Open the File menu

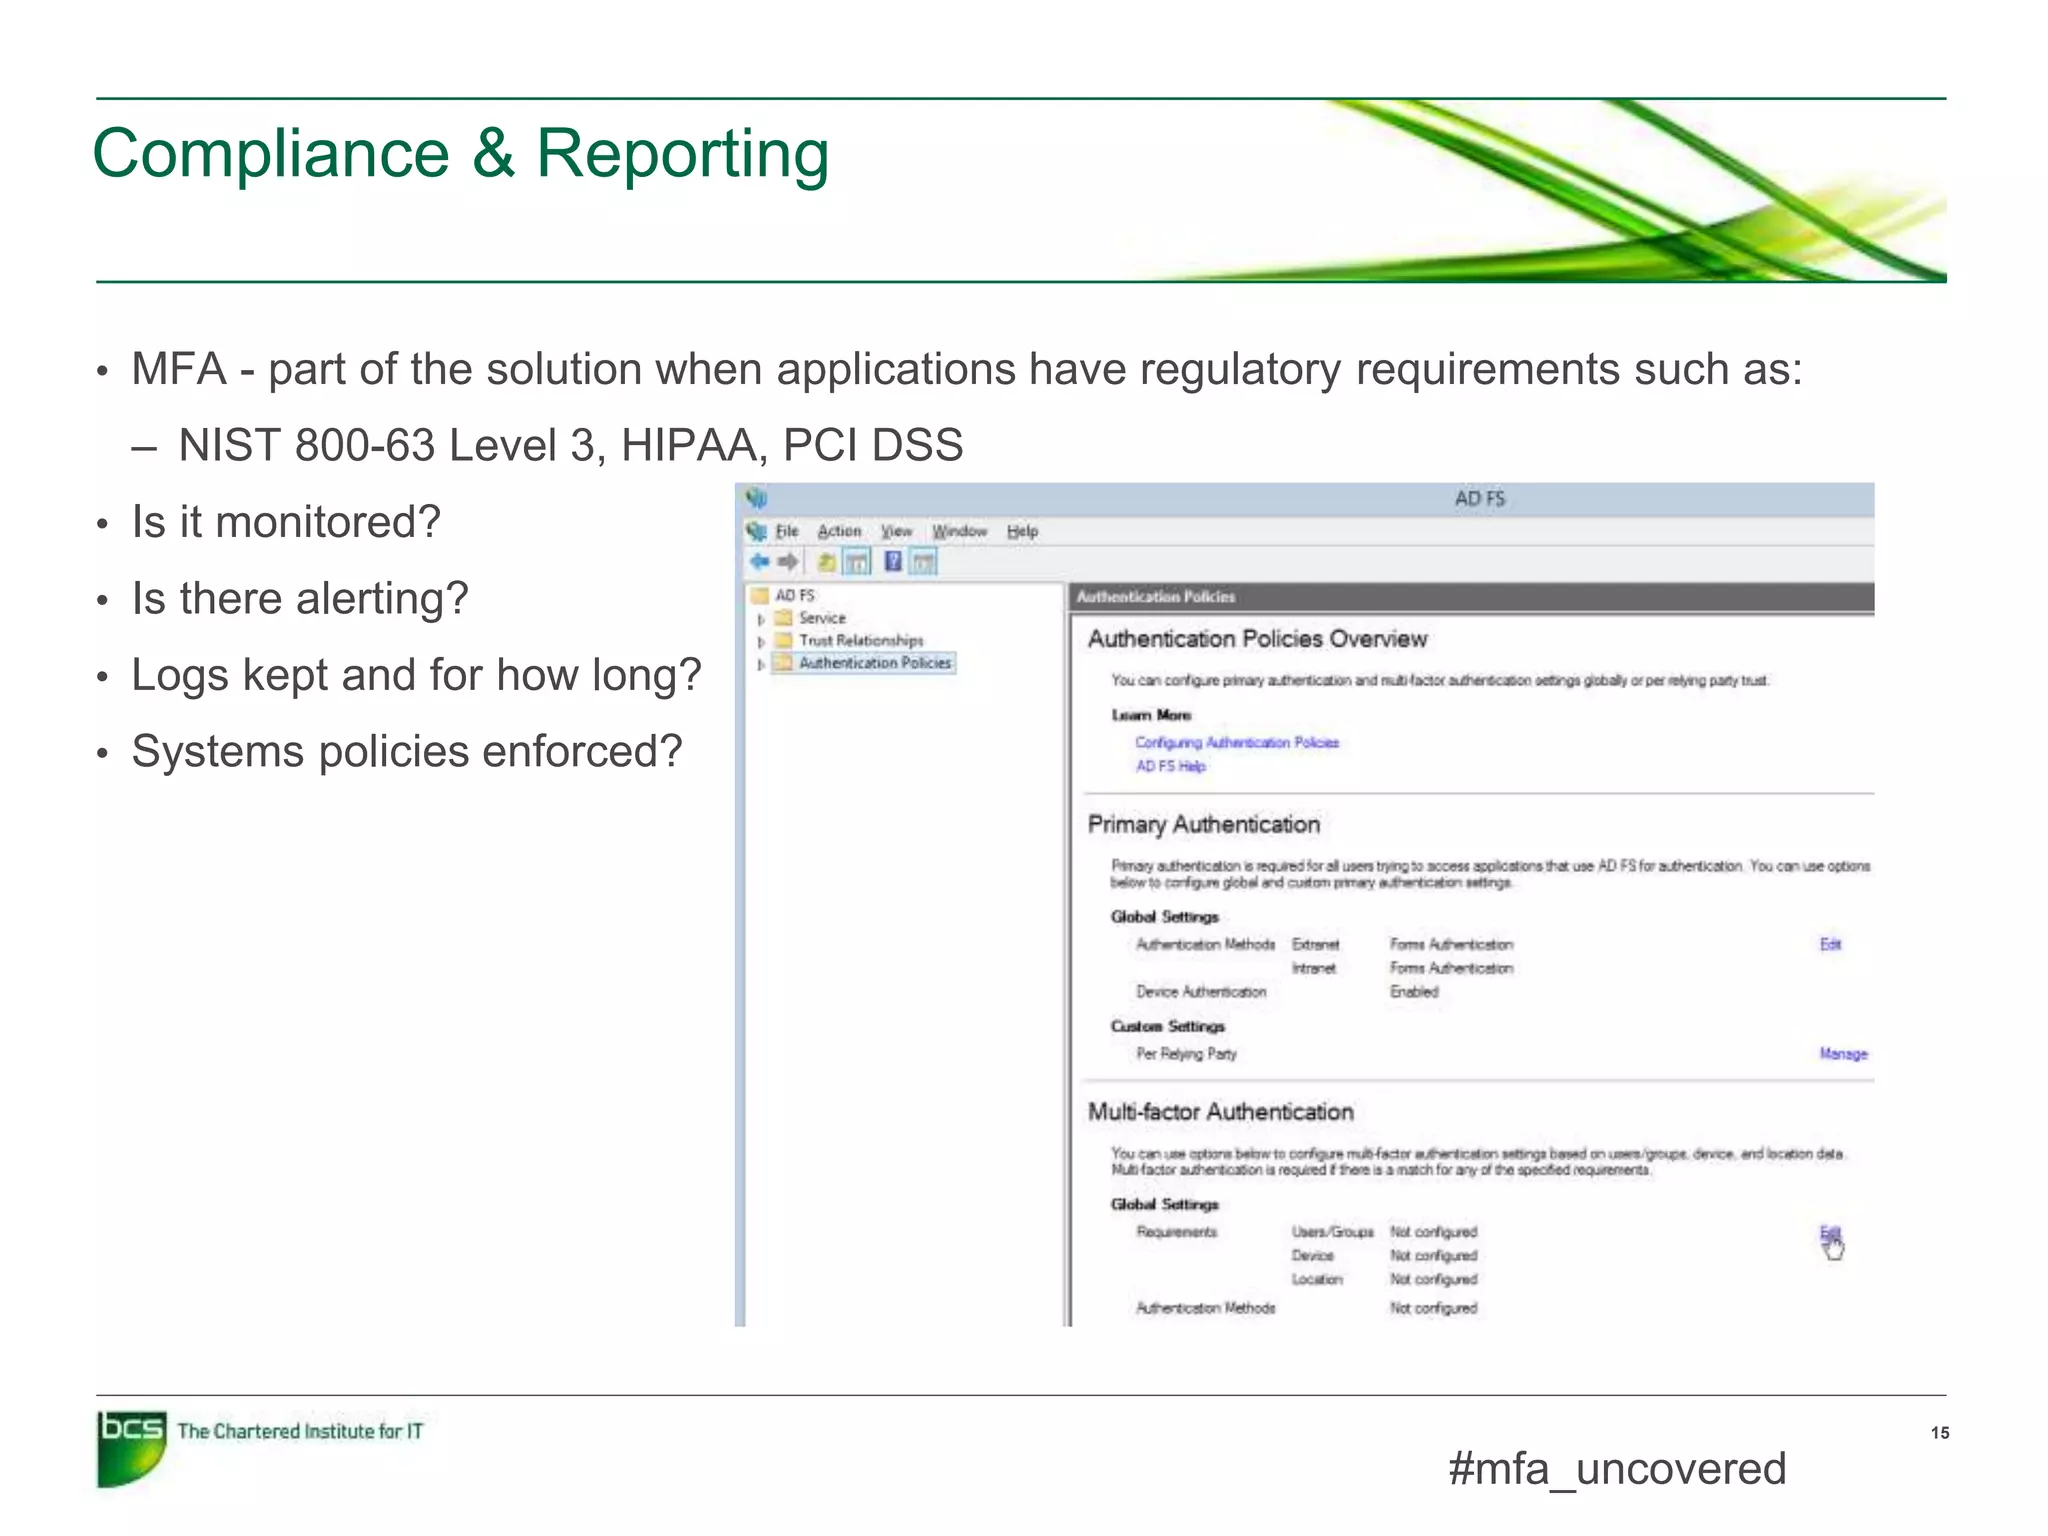tap(787, 531)
